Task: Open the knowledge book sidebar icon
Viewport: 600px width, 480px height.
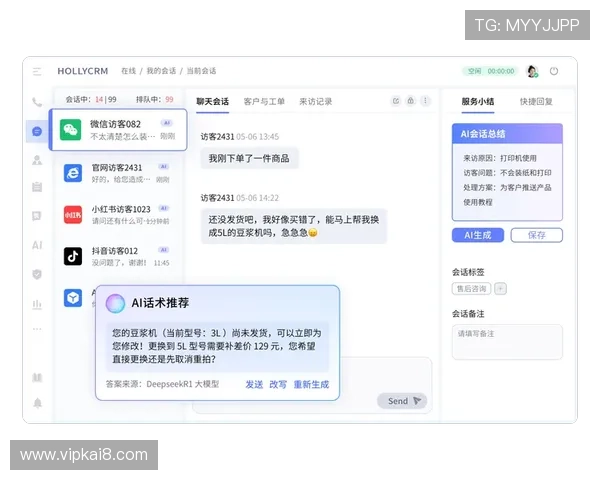Action: point(37,378)
